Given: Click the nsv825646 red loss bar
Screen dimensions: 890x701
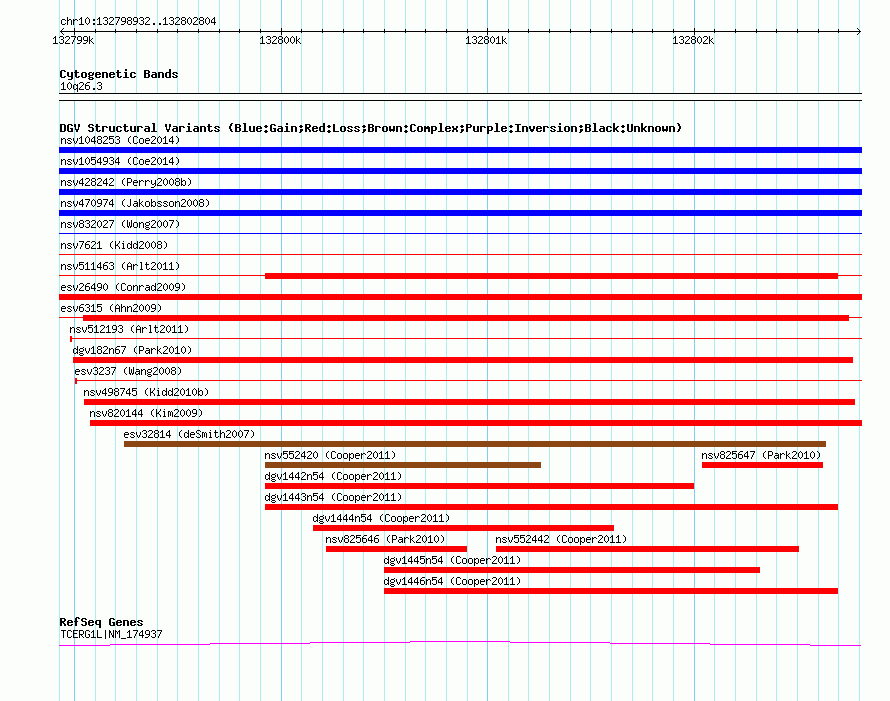Looking at the screenshot, I should pos(396,549).
